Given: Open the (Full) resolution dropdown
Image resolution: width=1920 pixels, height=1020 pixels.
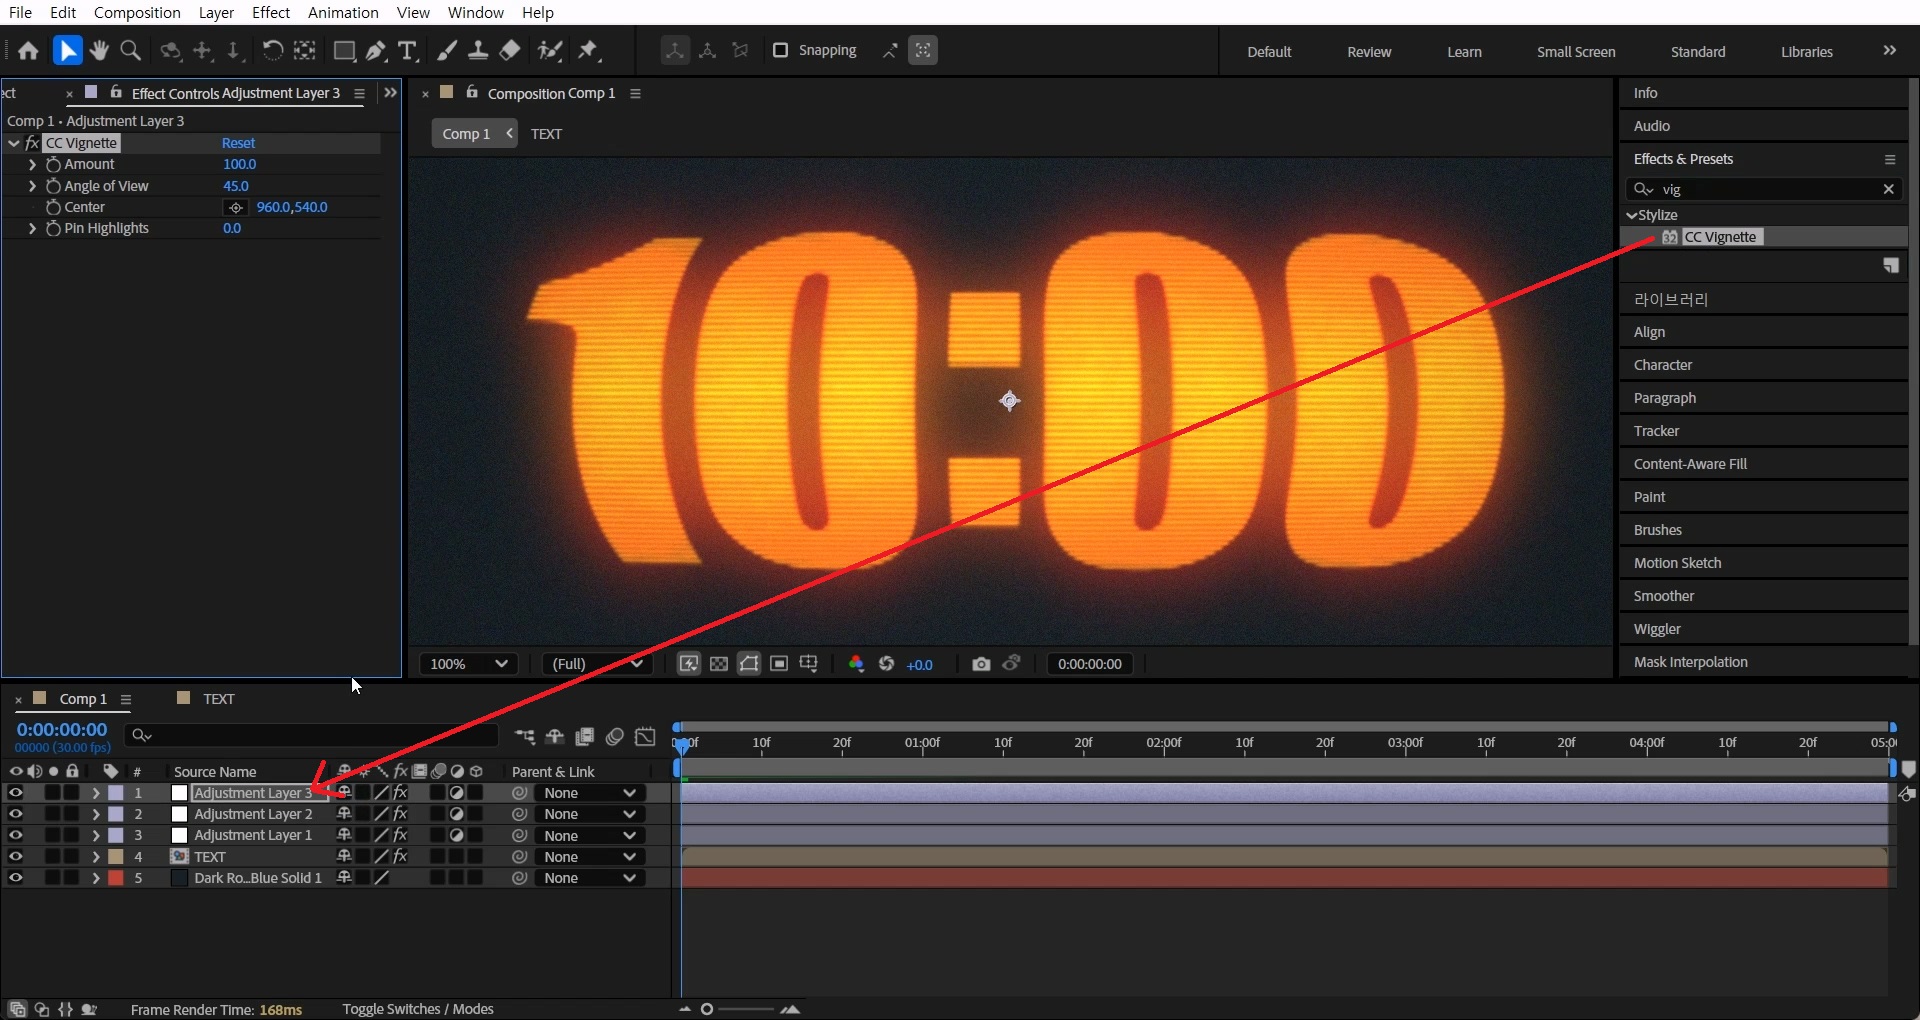Looking at the screenshot, I should pyautogui.click(x=596, y=664).
